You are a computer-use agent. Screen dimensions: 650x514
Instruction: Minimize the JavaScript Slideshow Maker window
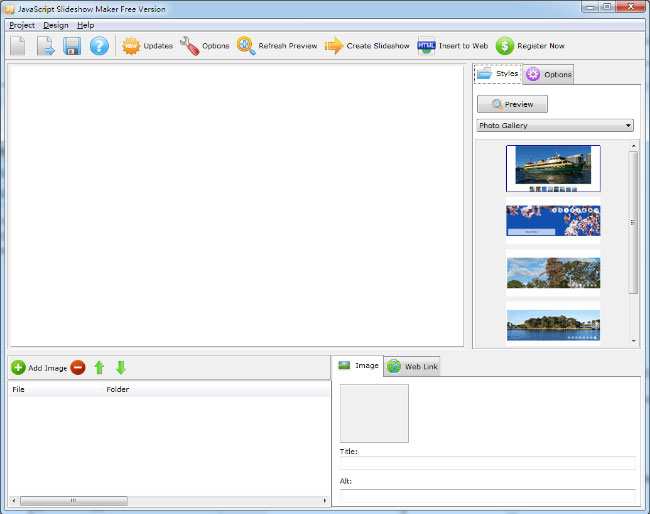click(x=591, y=7)
